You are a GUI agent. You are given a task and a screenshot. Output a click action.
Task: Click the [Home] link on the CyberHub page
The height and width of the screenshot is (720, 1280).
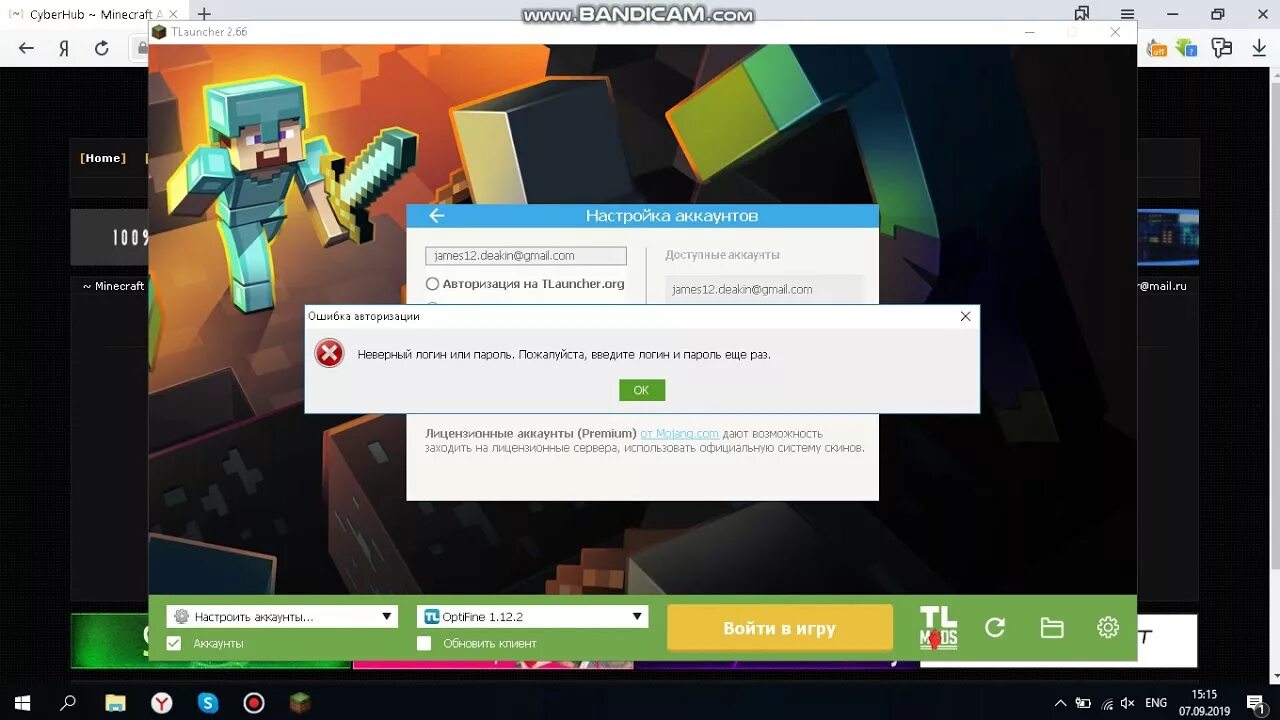103,158
